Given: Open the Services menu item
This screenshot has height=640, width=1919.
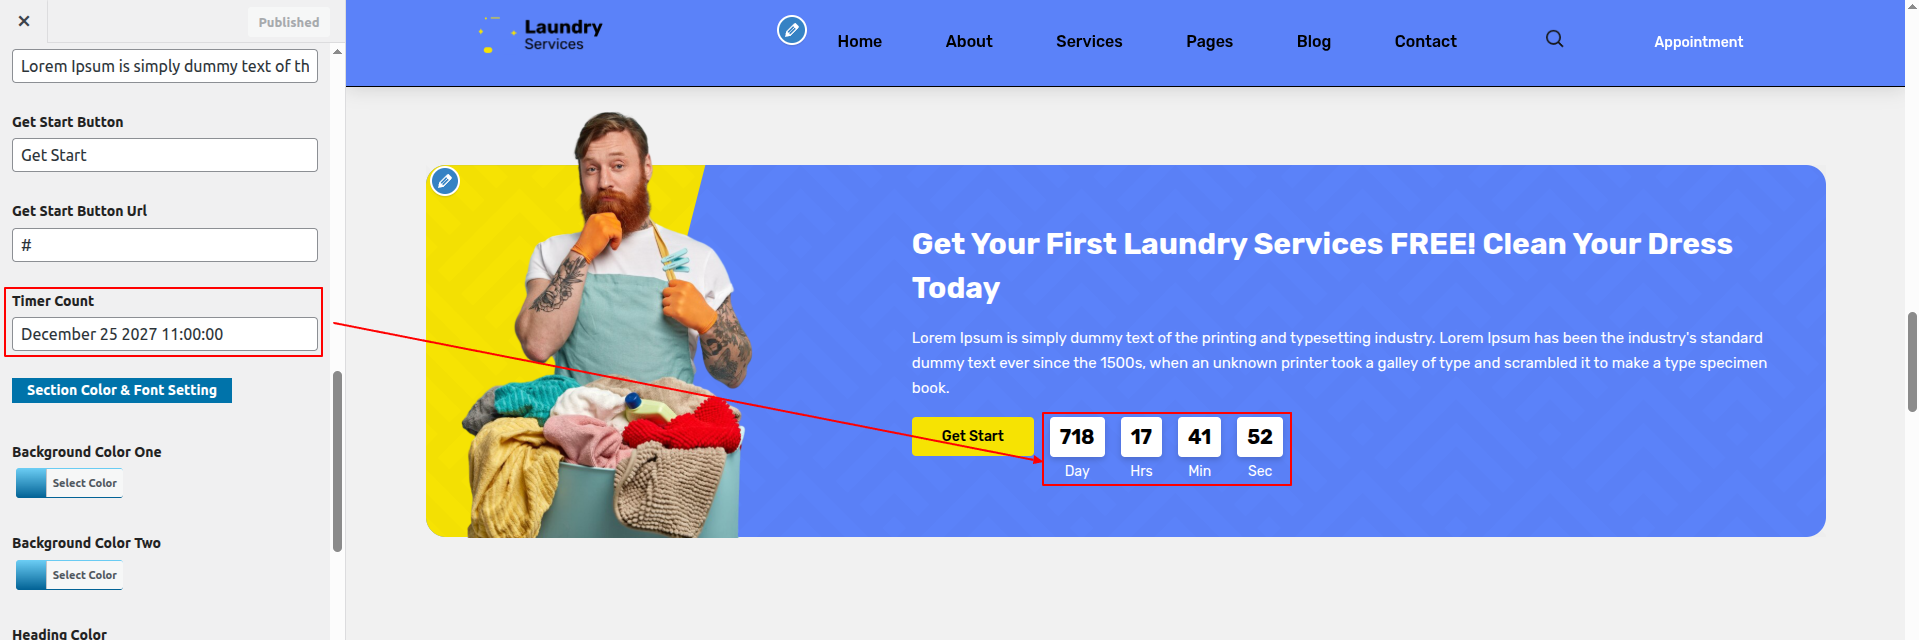Looking at the screenshot, I should pos(1089,41).
